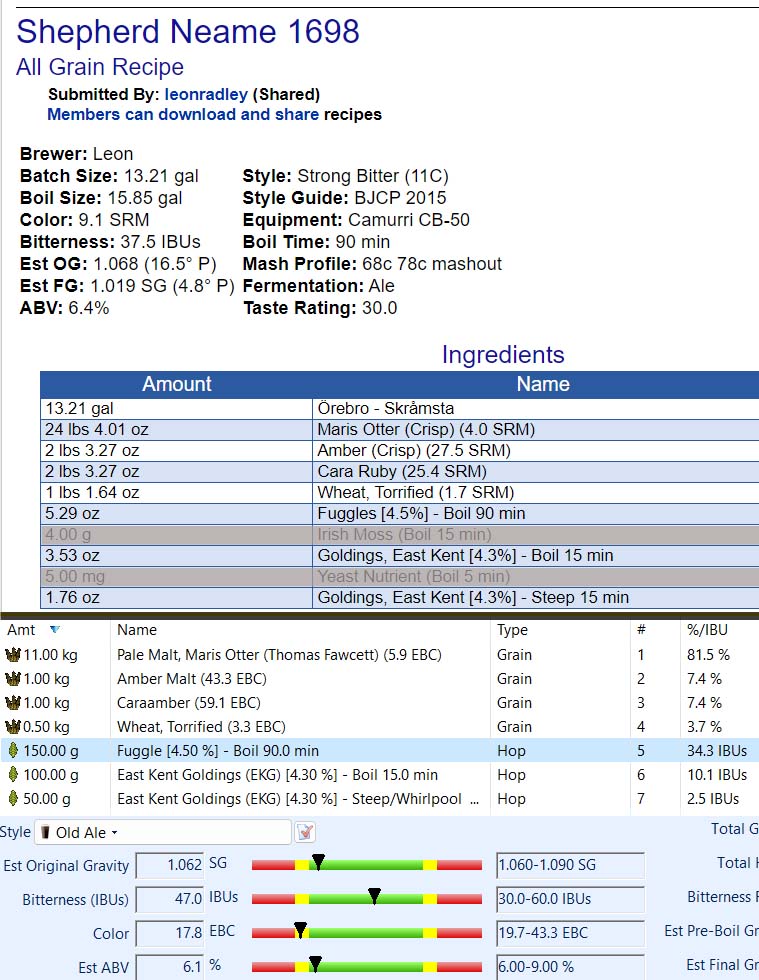Select the Fuggle Boil 90.0 min row
This screenshot has width=759, height=980.
(380, 750)
